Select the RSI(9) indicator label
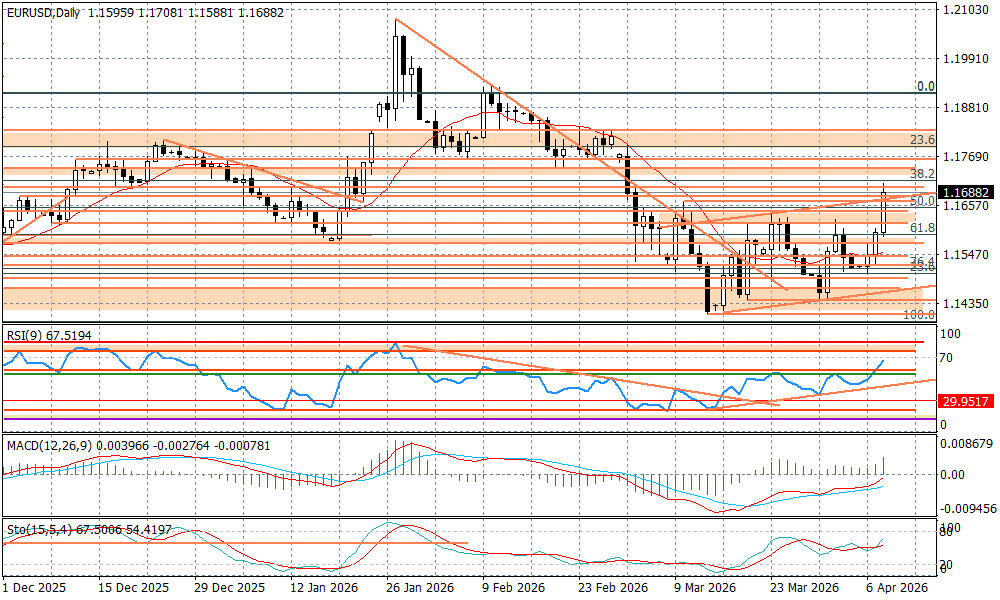This screenshot has height=600, width=1000. (x=25, y=337)
